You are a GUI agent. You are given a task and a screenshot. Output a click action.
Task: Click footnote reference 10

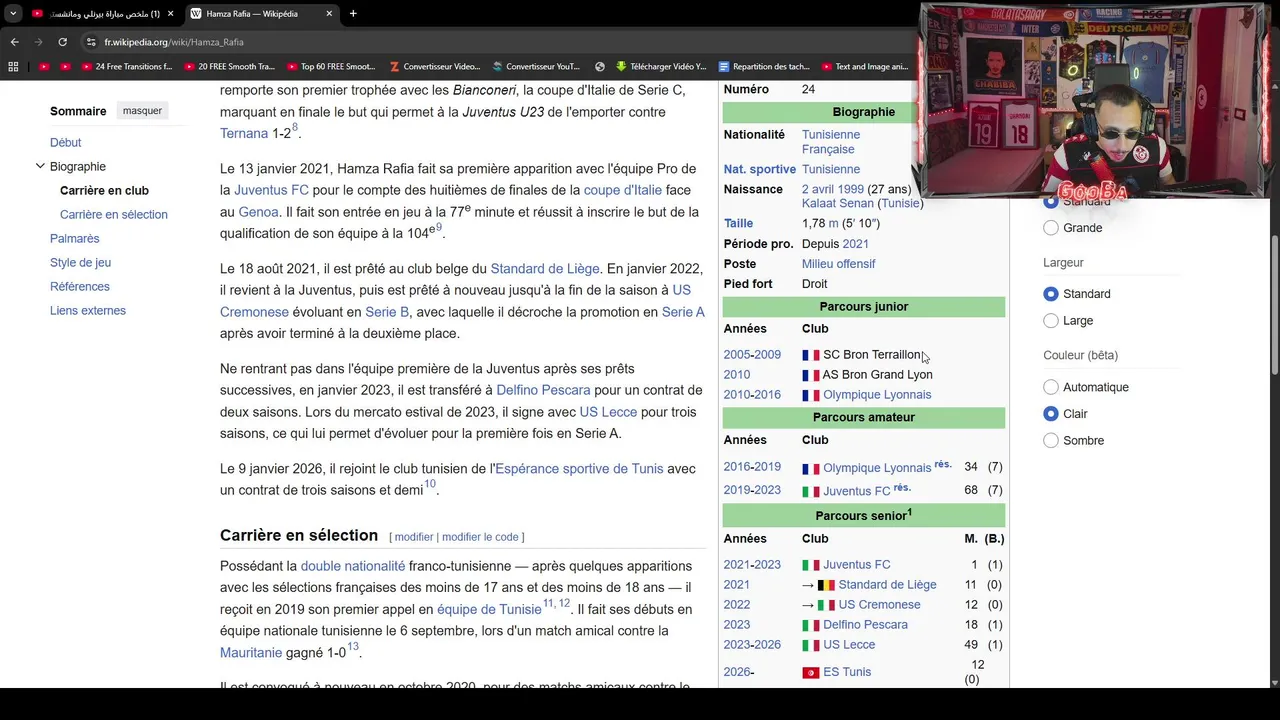pyautogui.click(x=430, y=484)
